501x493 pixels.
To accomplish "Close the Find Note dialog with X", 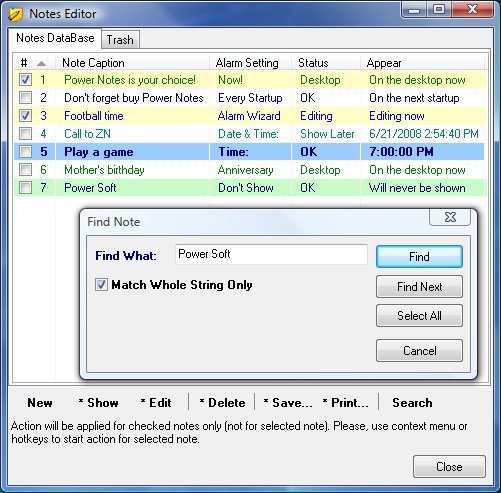I will pyautogui.click(x=450, y=217).
